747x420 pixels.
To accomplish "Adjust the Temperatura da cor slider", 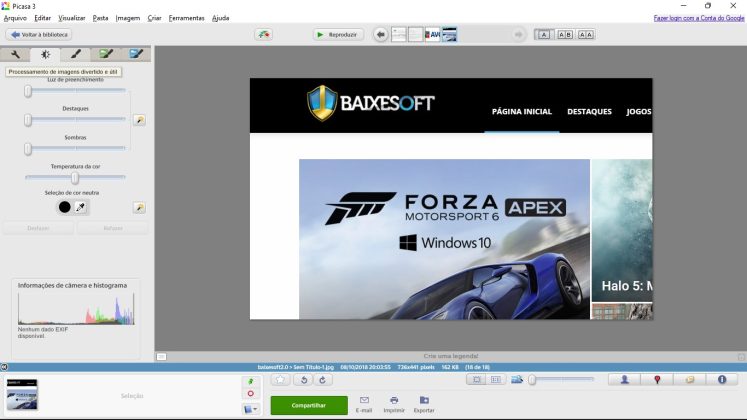I will (x=75, y=178).
